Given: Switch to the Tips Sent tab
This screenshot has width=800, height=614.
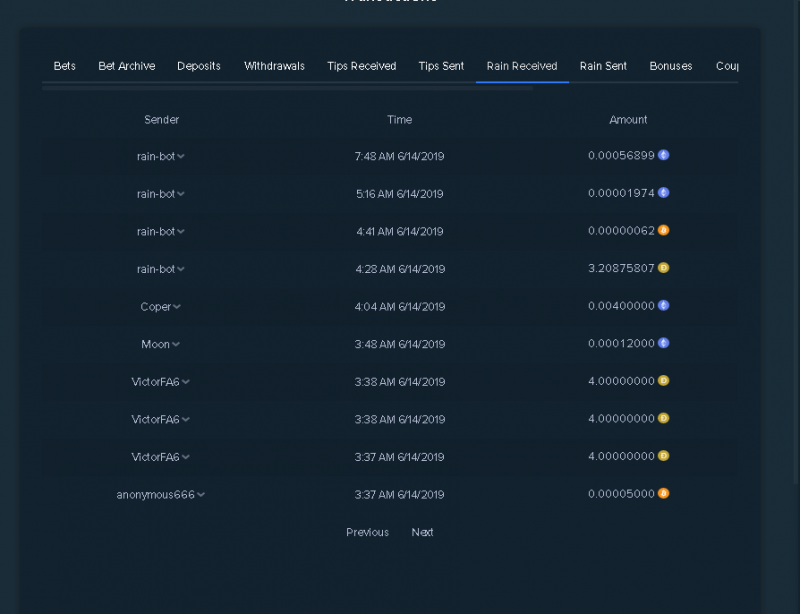Looking at the screenshot, I should coord(441,66).
